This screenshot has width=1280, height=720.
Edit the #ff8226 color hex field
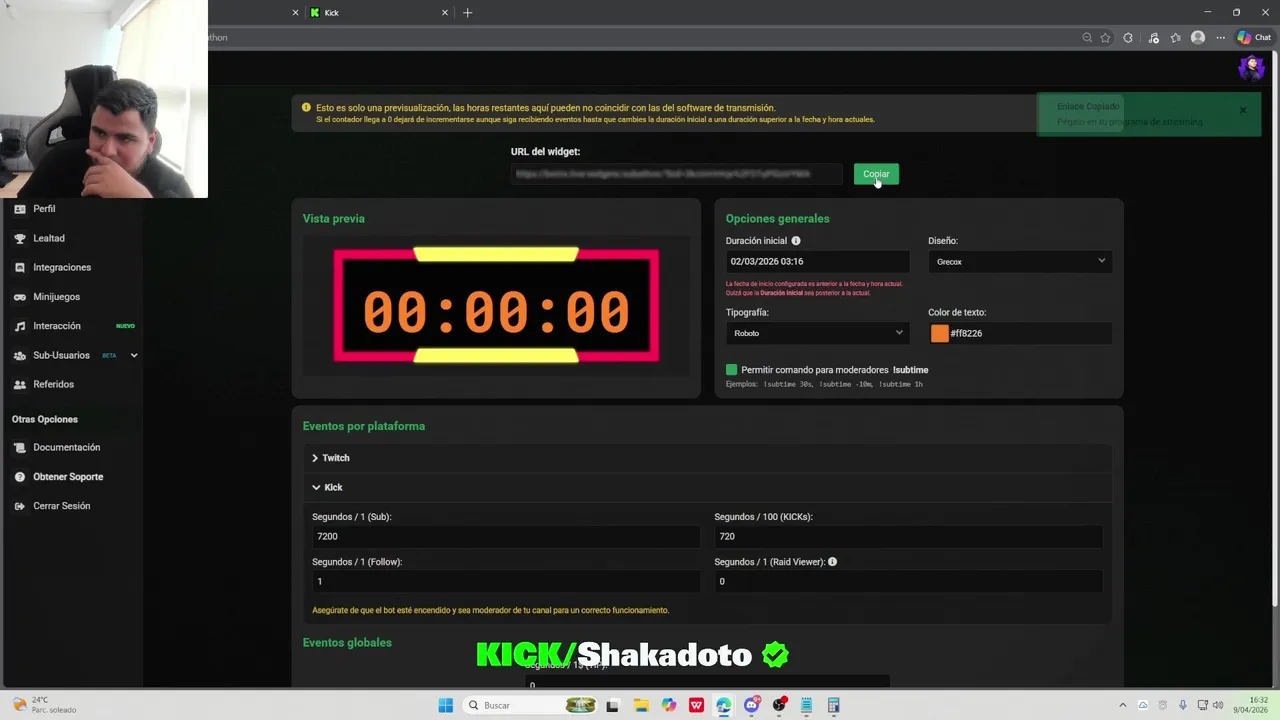[x=1029, y=333]
